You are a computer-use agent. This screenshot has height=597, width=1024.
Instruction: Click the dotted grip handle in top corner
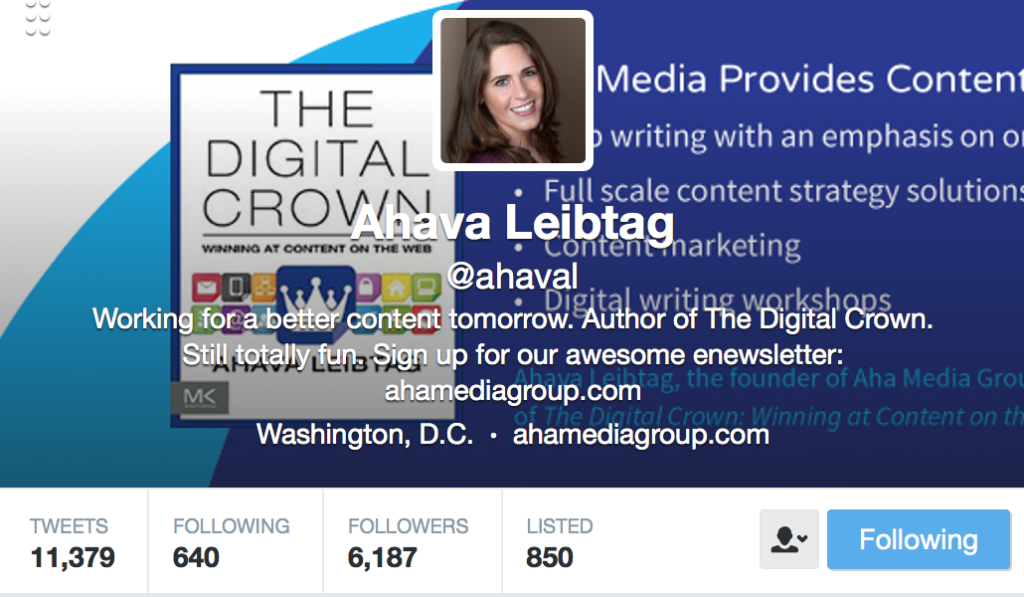[x=38, y=18]
